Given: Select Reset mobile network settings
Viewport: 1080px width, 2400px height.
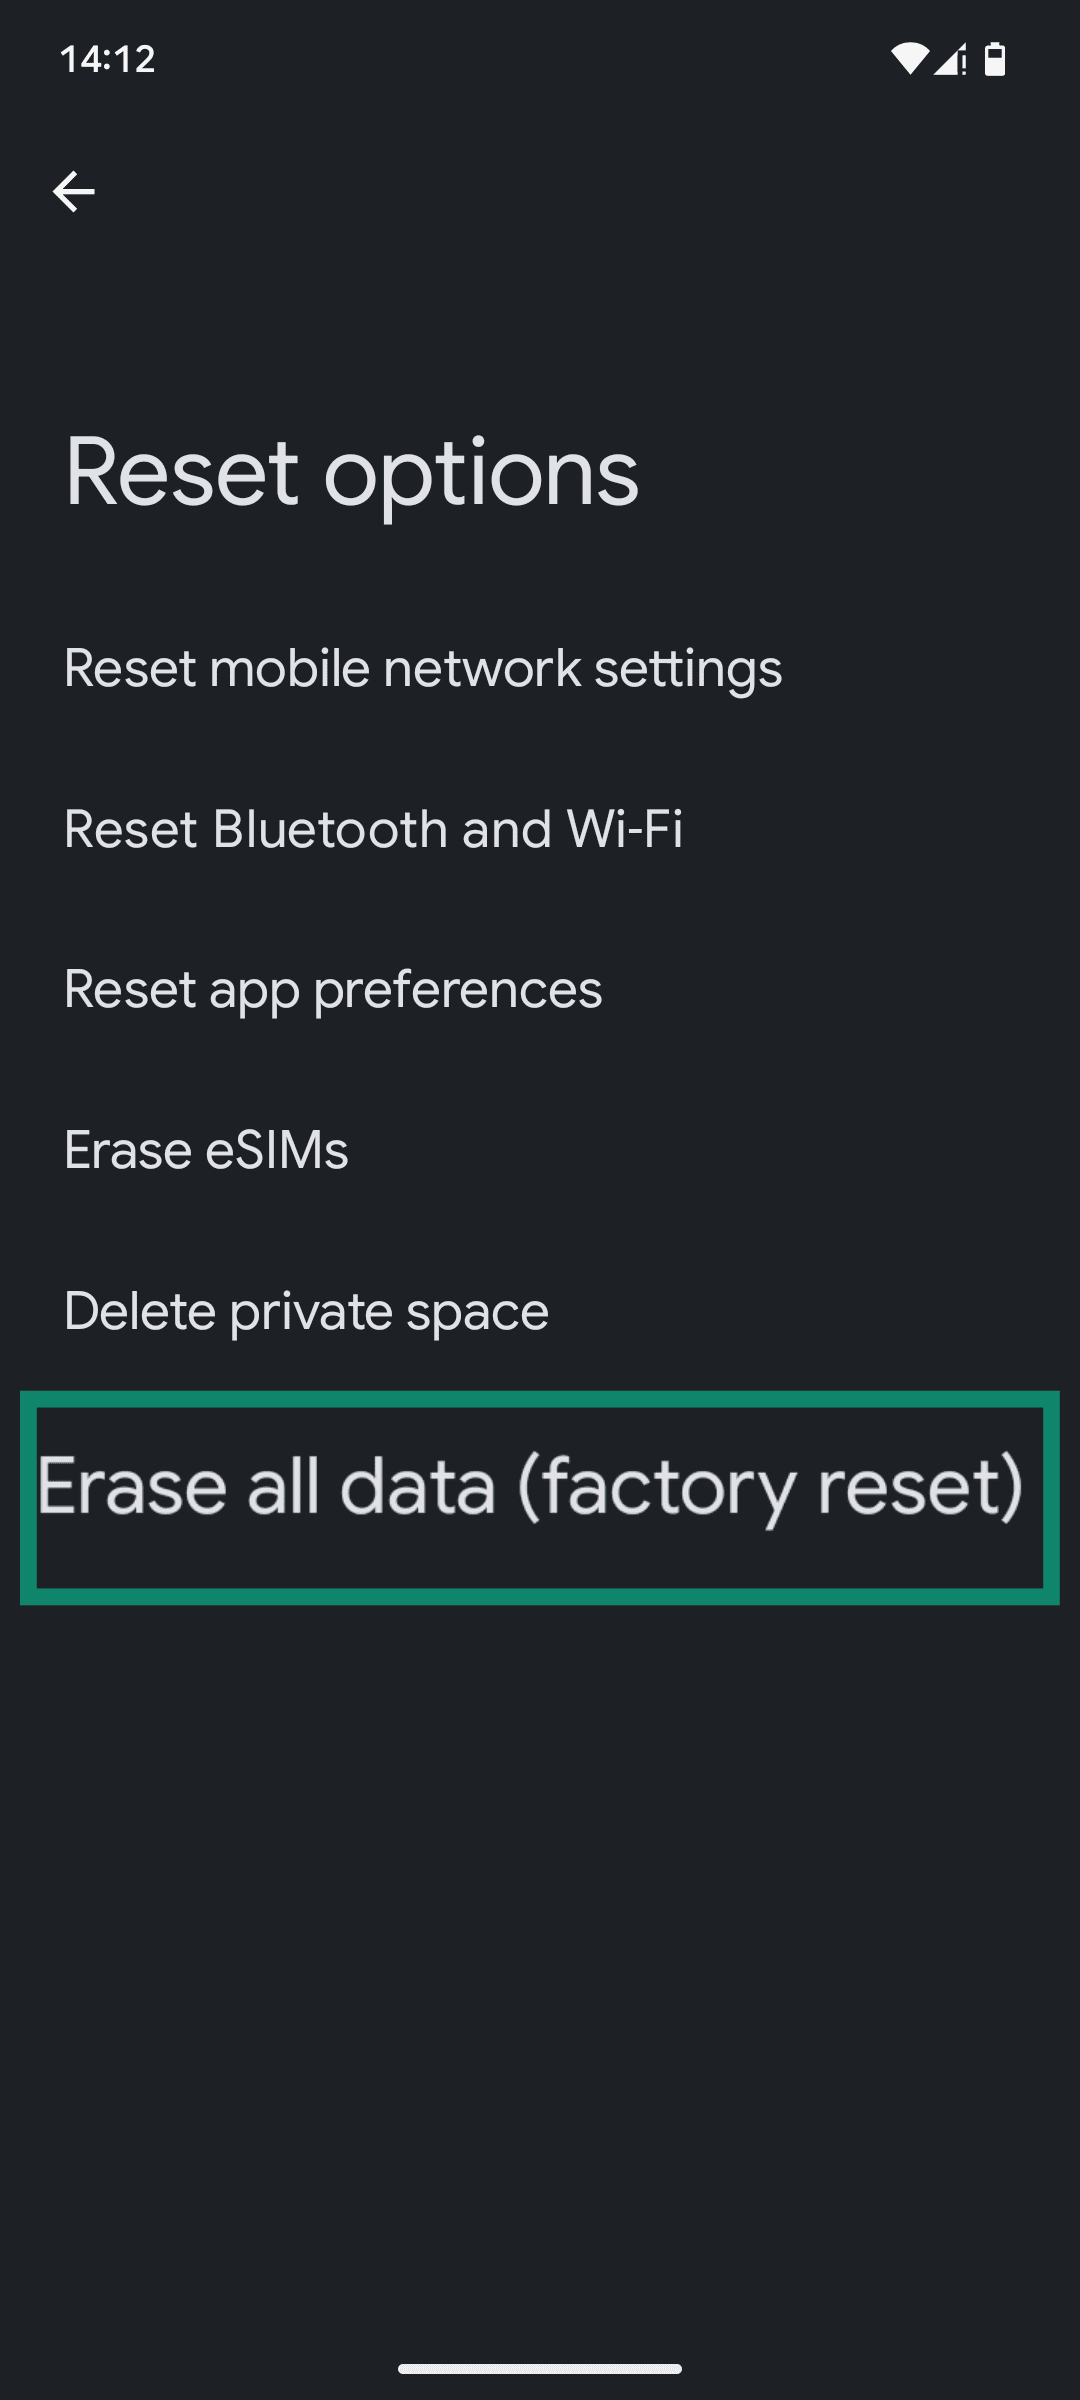Looking at the screenshot, I should (x=421, y=668).
